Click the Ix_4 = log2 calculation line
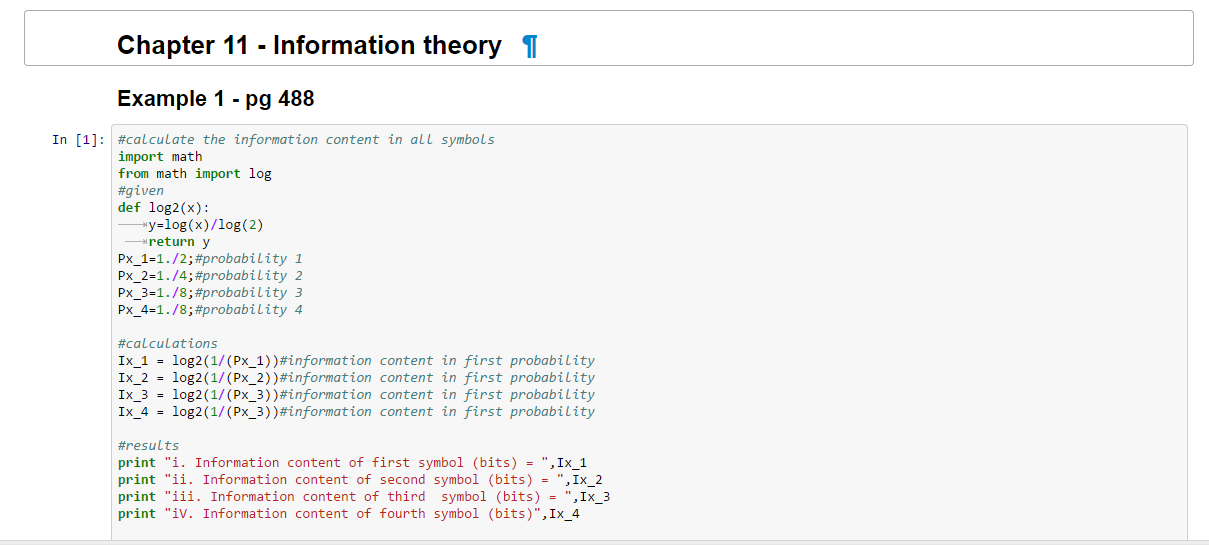The image size is (1209, 545). coord(200,412)
